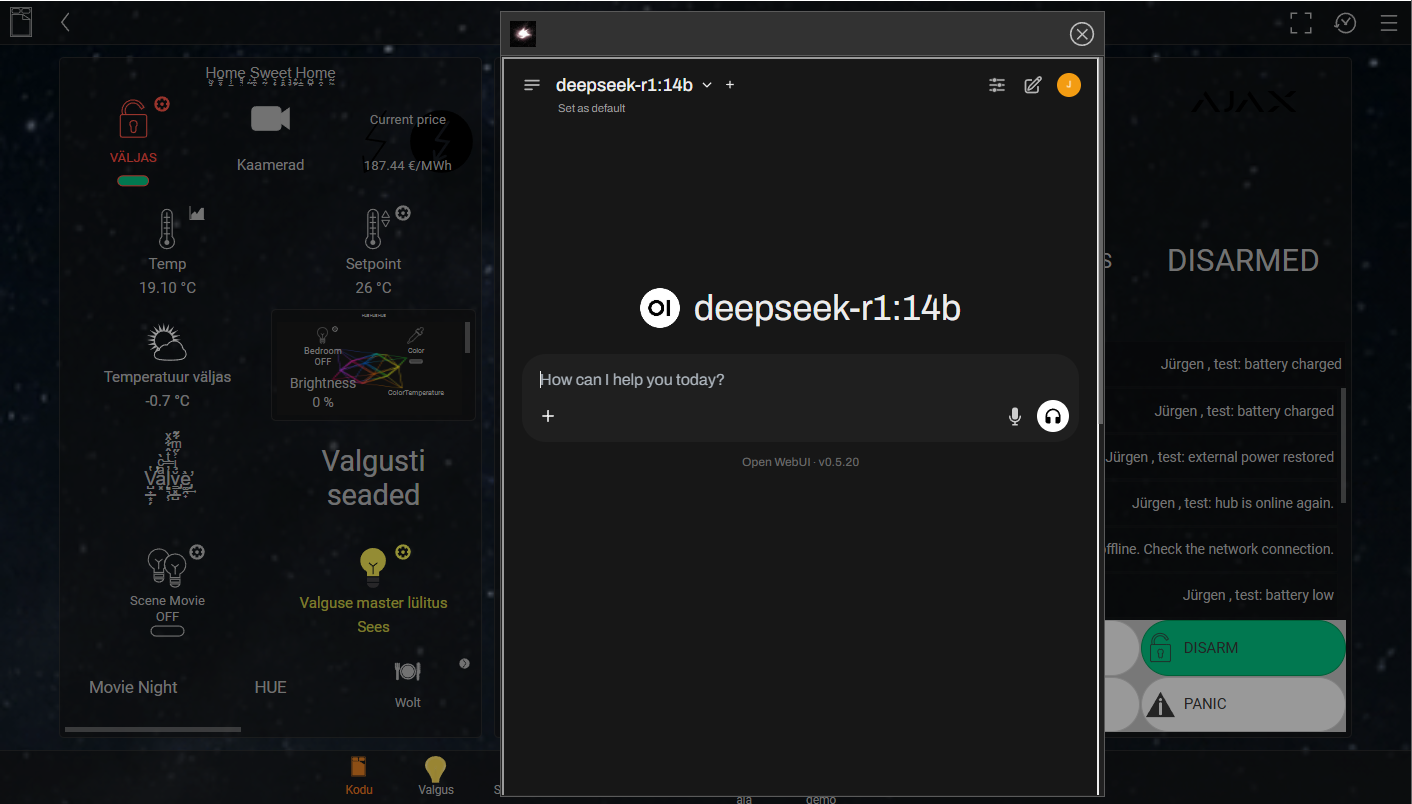This screenshot has width=1412, height=804.
Task: Toggle the VÄLJAS lock switch
Action: pos(133,181)
